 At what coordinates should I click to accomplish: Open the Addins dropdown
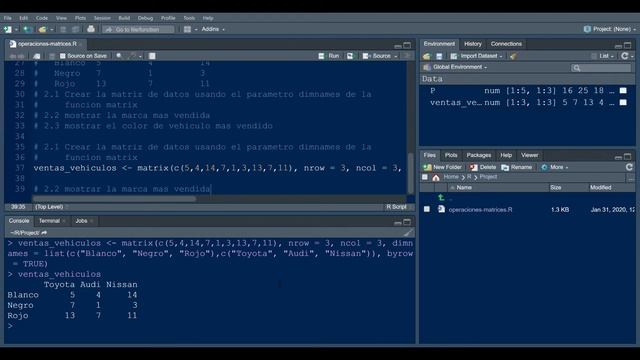pyautogui.click(x=213, y=29)
